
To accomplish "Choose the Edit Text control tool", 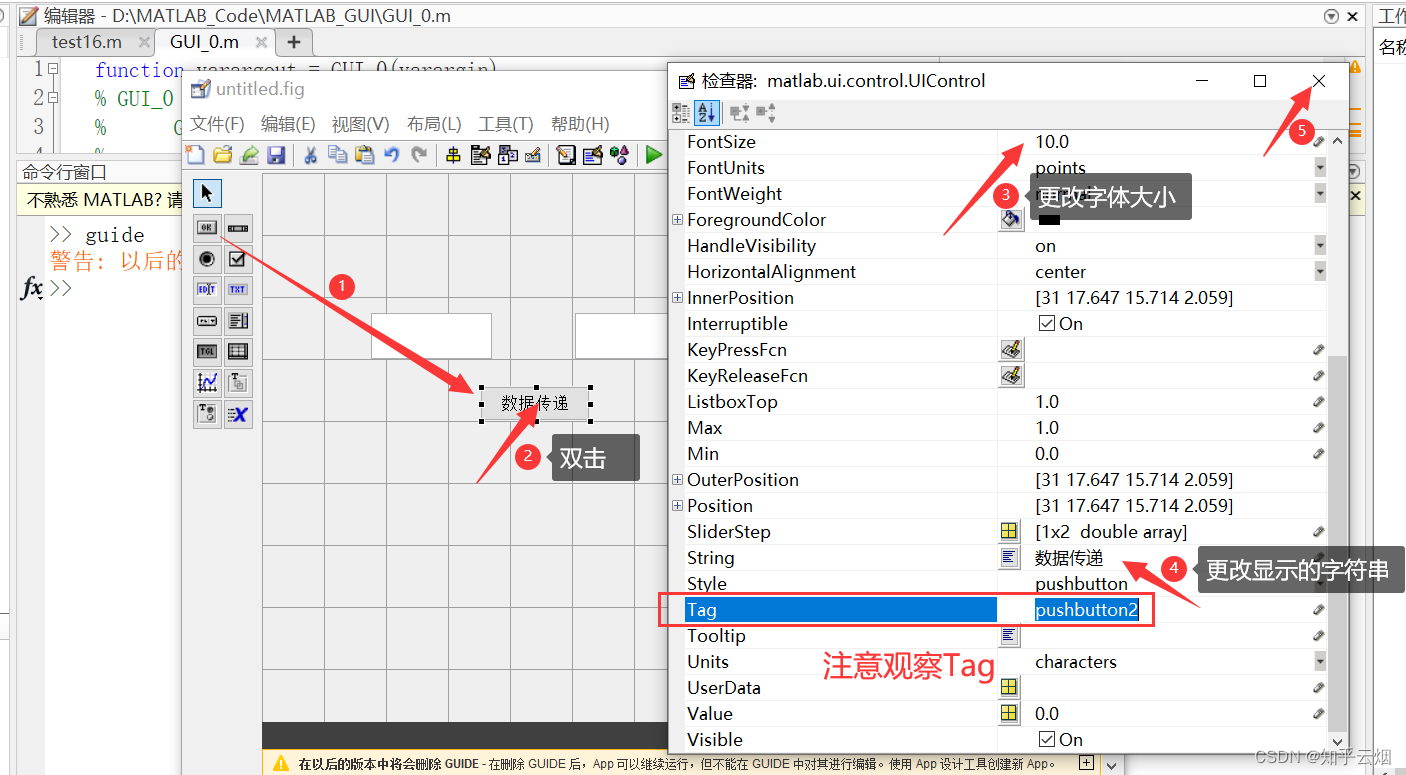I will 207,290.
